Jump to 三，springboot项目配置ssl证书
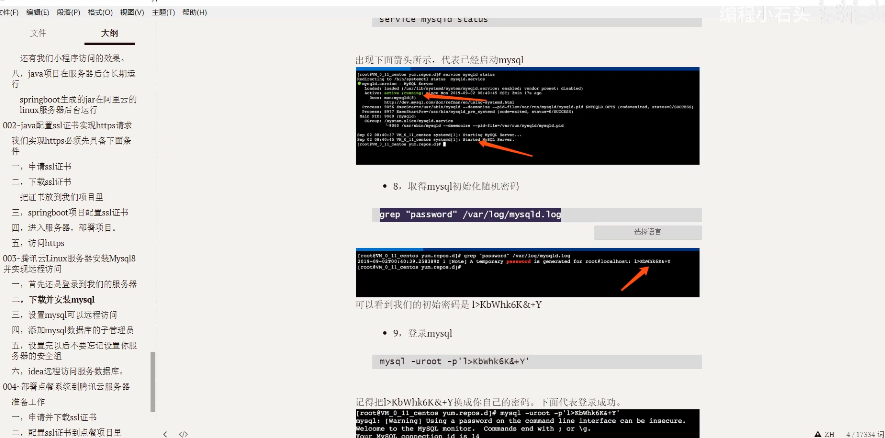The width and height of the screenshot is (885, 438). (x=70, y=213)
